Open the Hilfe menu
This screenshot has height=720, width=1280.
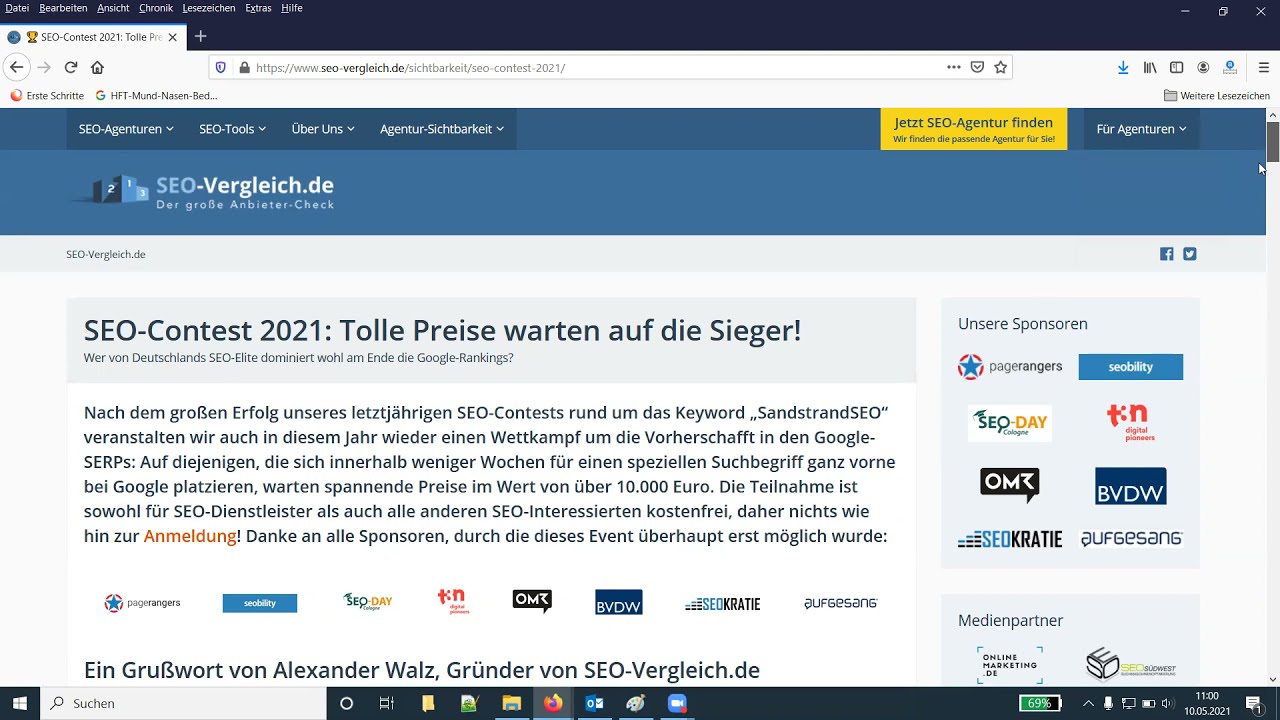coord(292,8)
